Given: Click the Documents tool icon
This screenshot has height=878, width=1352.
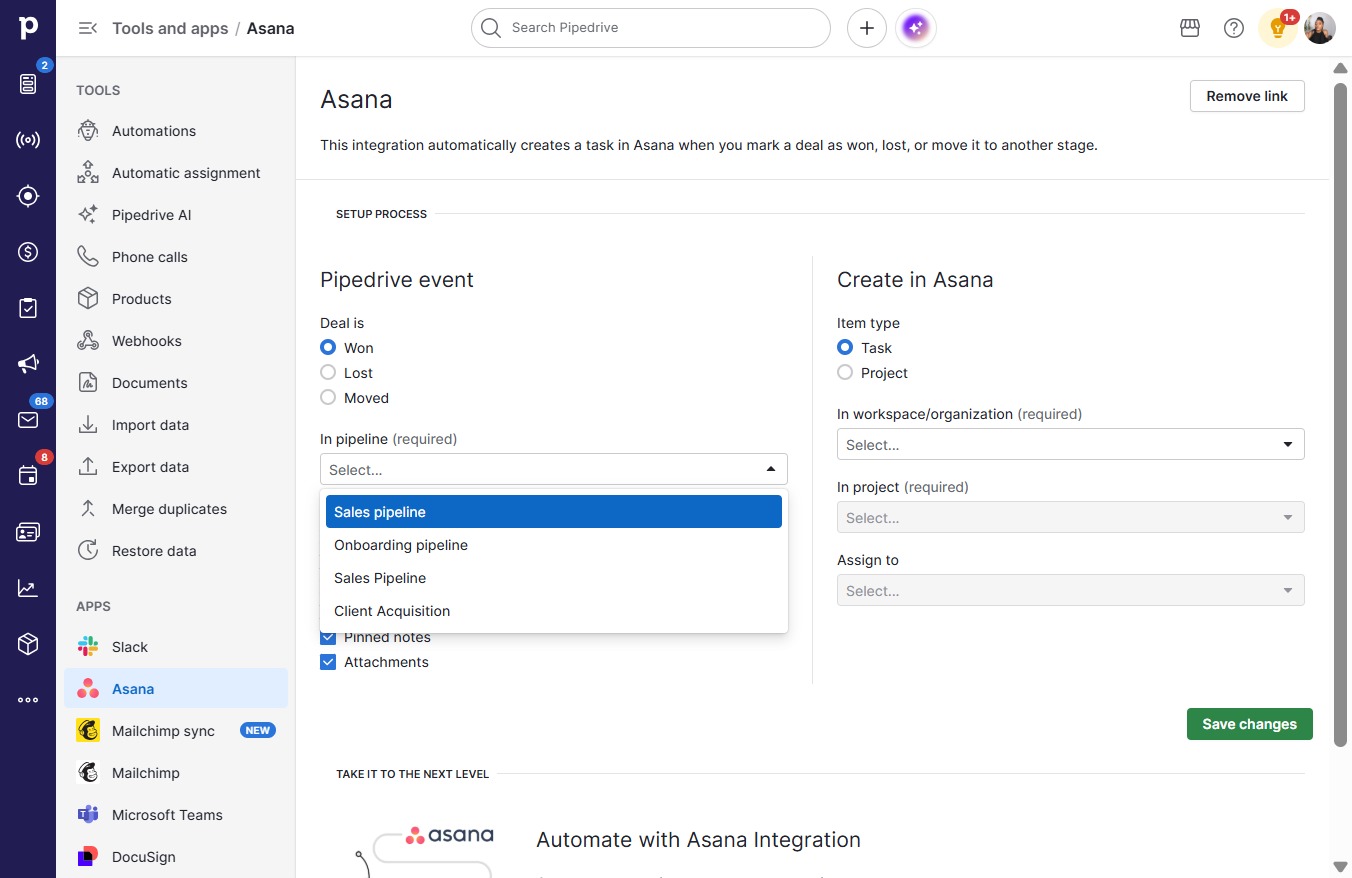Looking at the screenshot, I should 88,383.
